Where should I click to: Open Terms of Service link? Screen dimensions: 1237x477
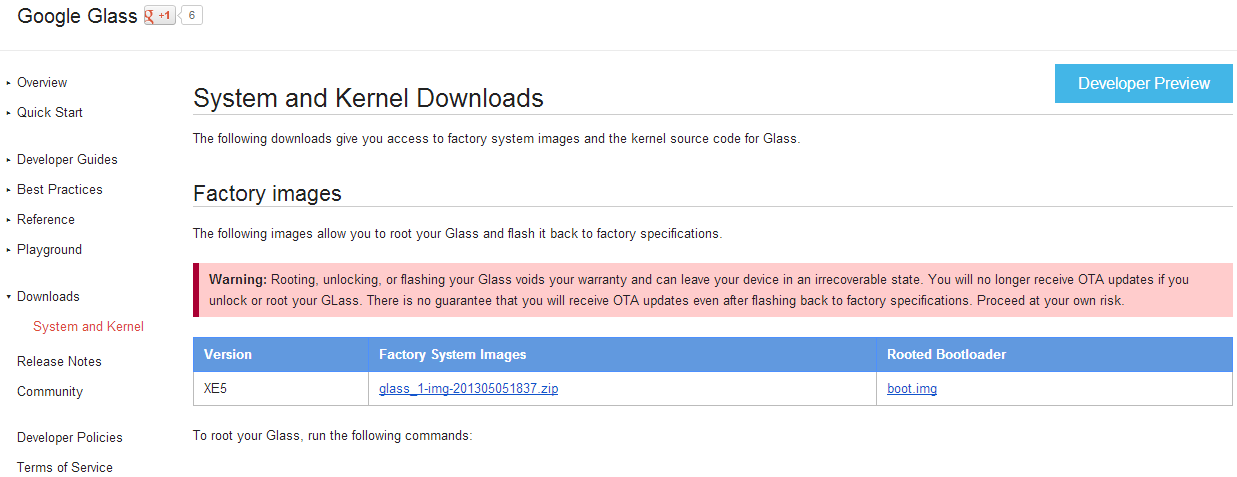65,468
